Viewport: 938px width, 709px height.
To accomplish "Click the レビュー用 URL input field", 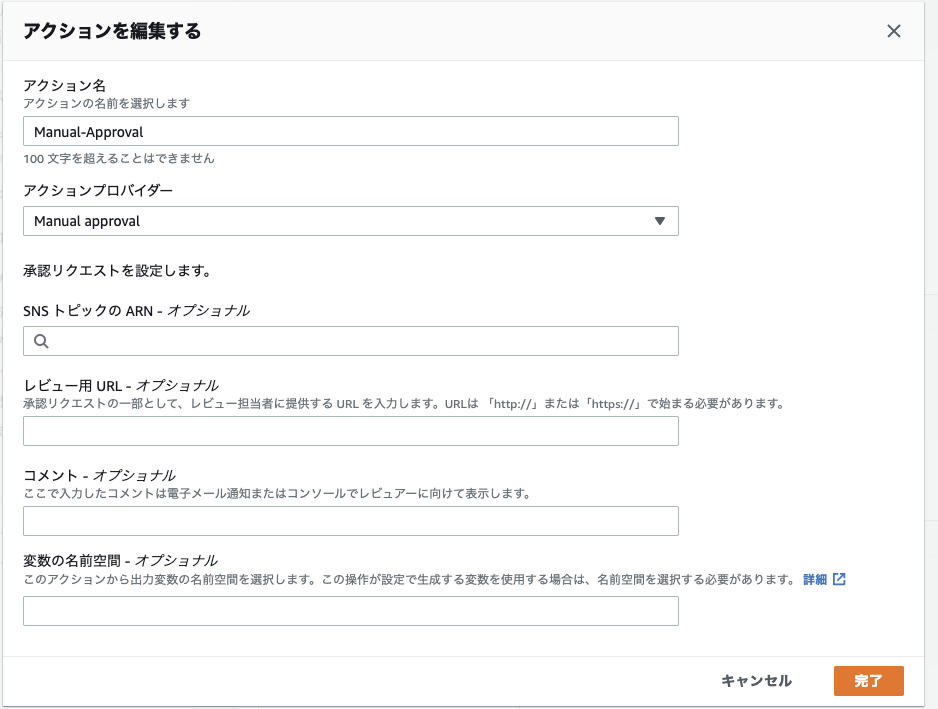I will [351, 431].
